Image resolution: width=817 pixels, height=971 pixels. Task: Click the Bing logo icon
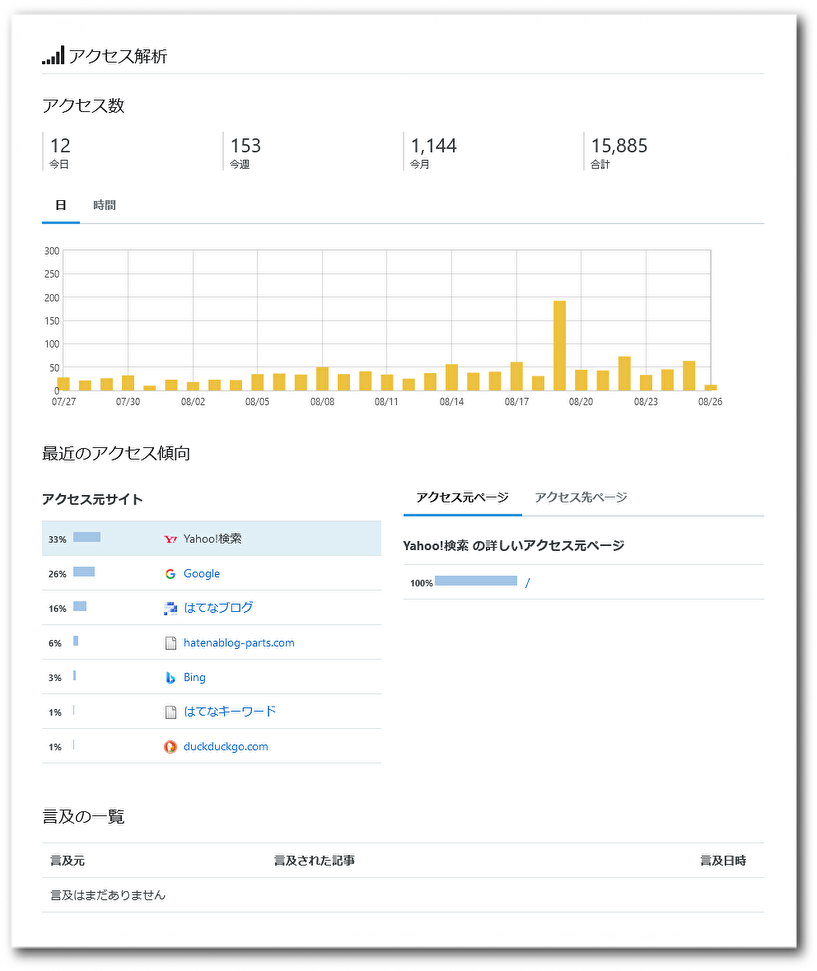[170, 677]
